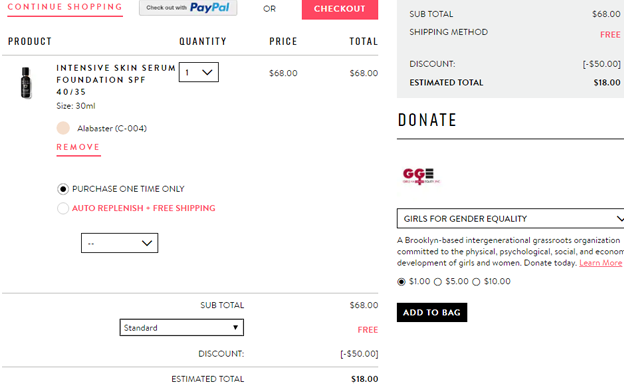Select the $1.00 donation amount
The image size is (624, 387).
(401, 282)
